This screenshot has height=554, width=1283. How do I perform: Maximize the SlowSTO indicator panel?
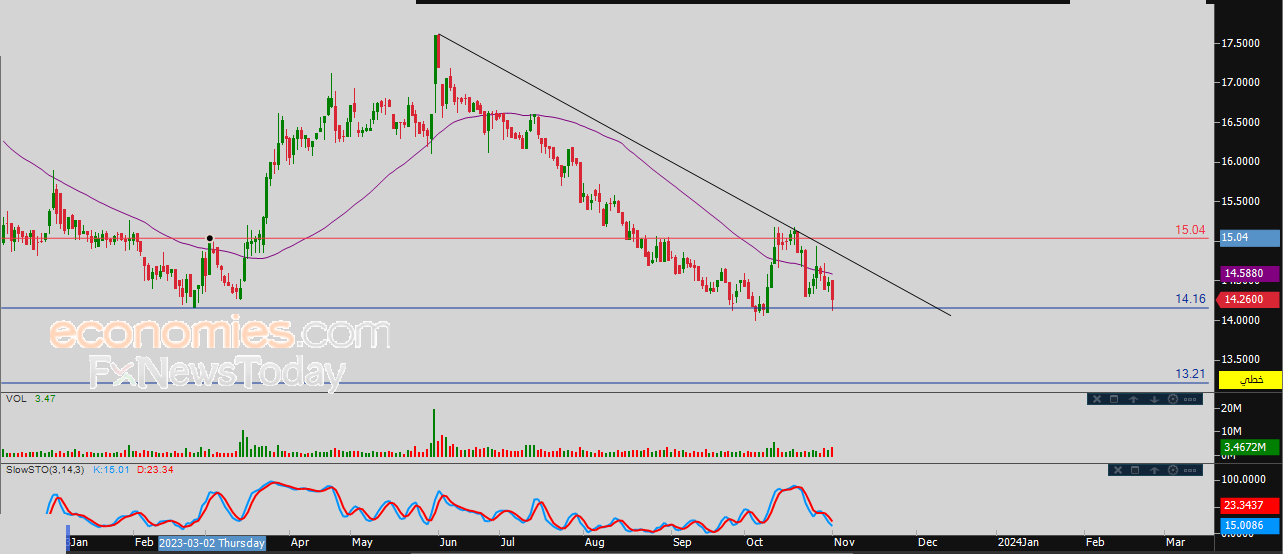pyautogui.click(x=1135, y=470)
